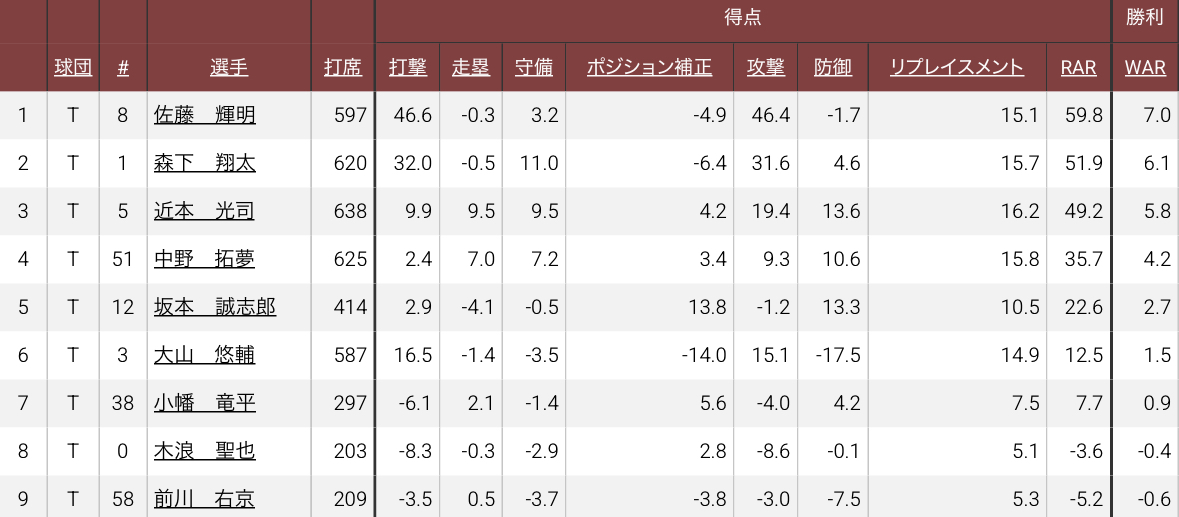Open player page for 近本 光司

205,211
